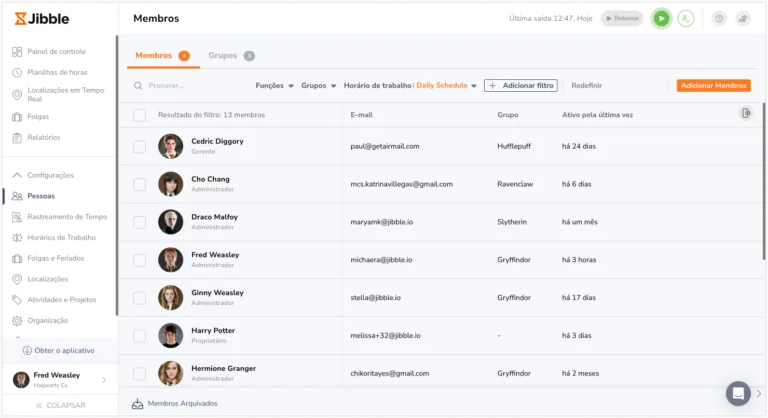Image resolution: width=768 pixels, height=418 pixels.
Task: Open the Organização gear icon
Action: (17, 320)
